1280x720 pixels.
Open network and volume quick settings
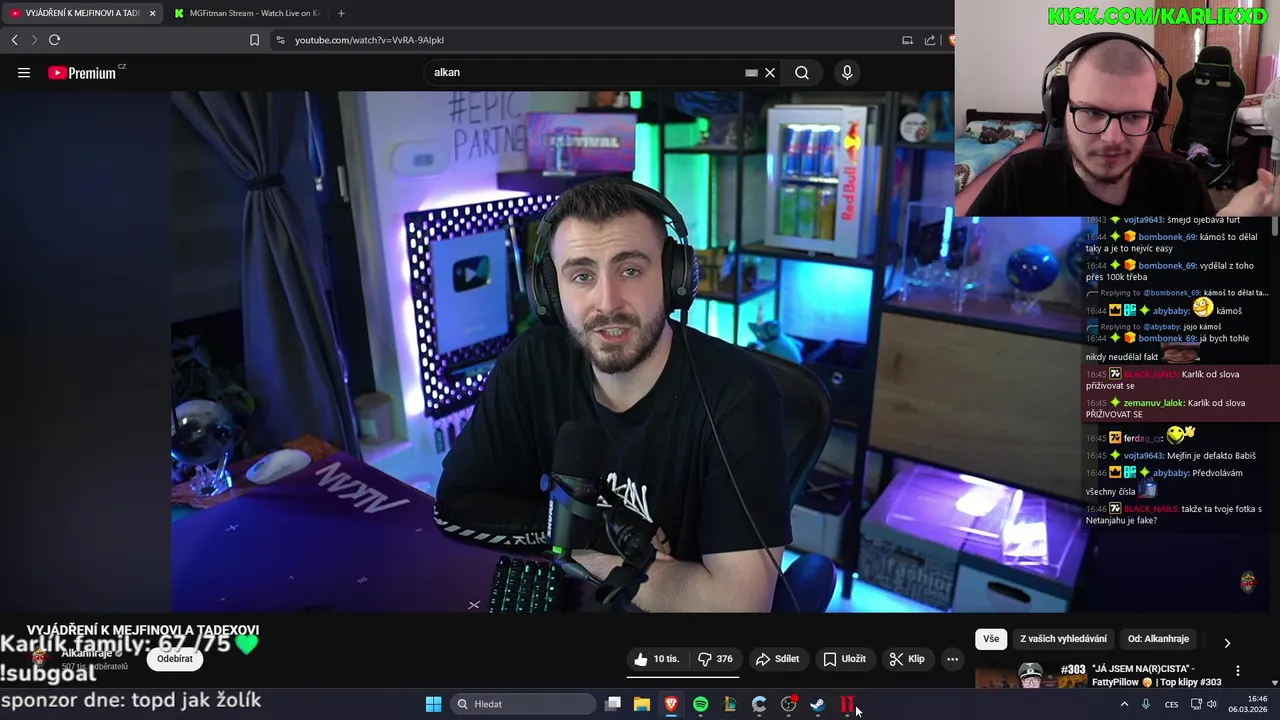pos(1204,704)
